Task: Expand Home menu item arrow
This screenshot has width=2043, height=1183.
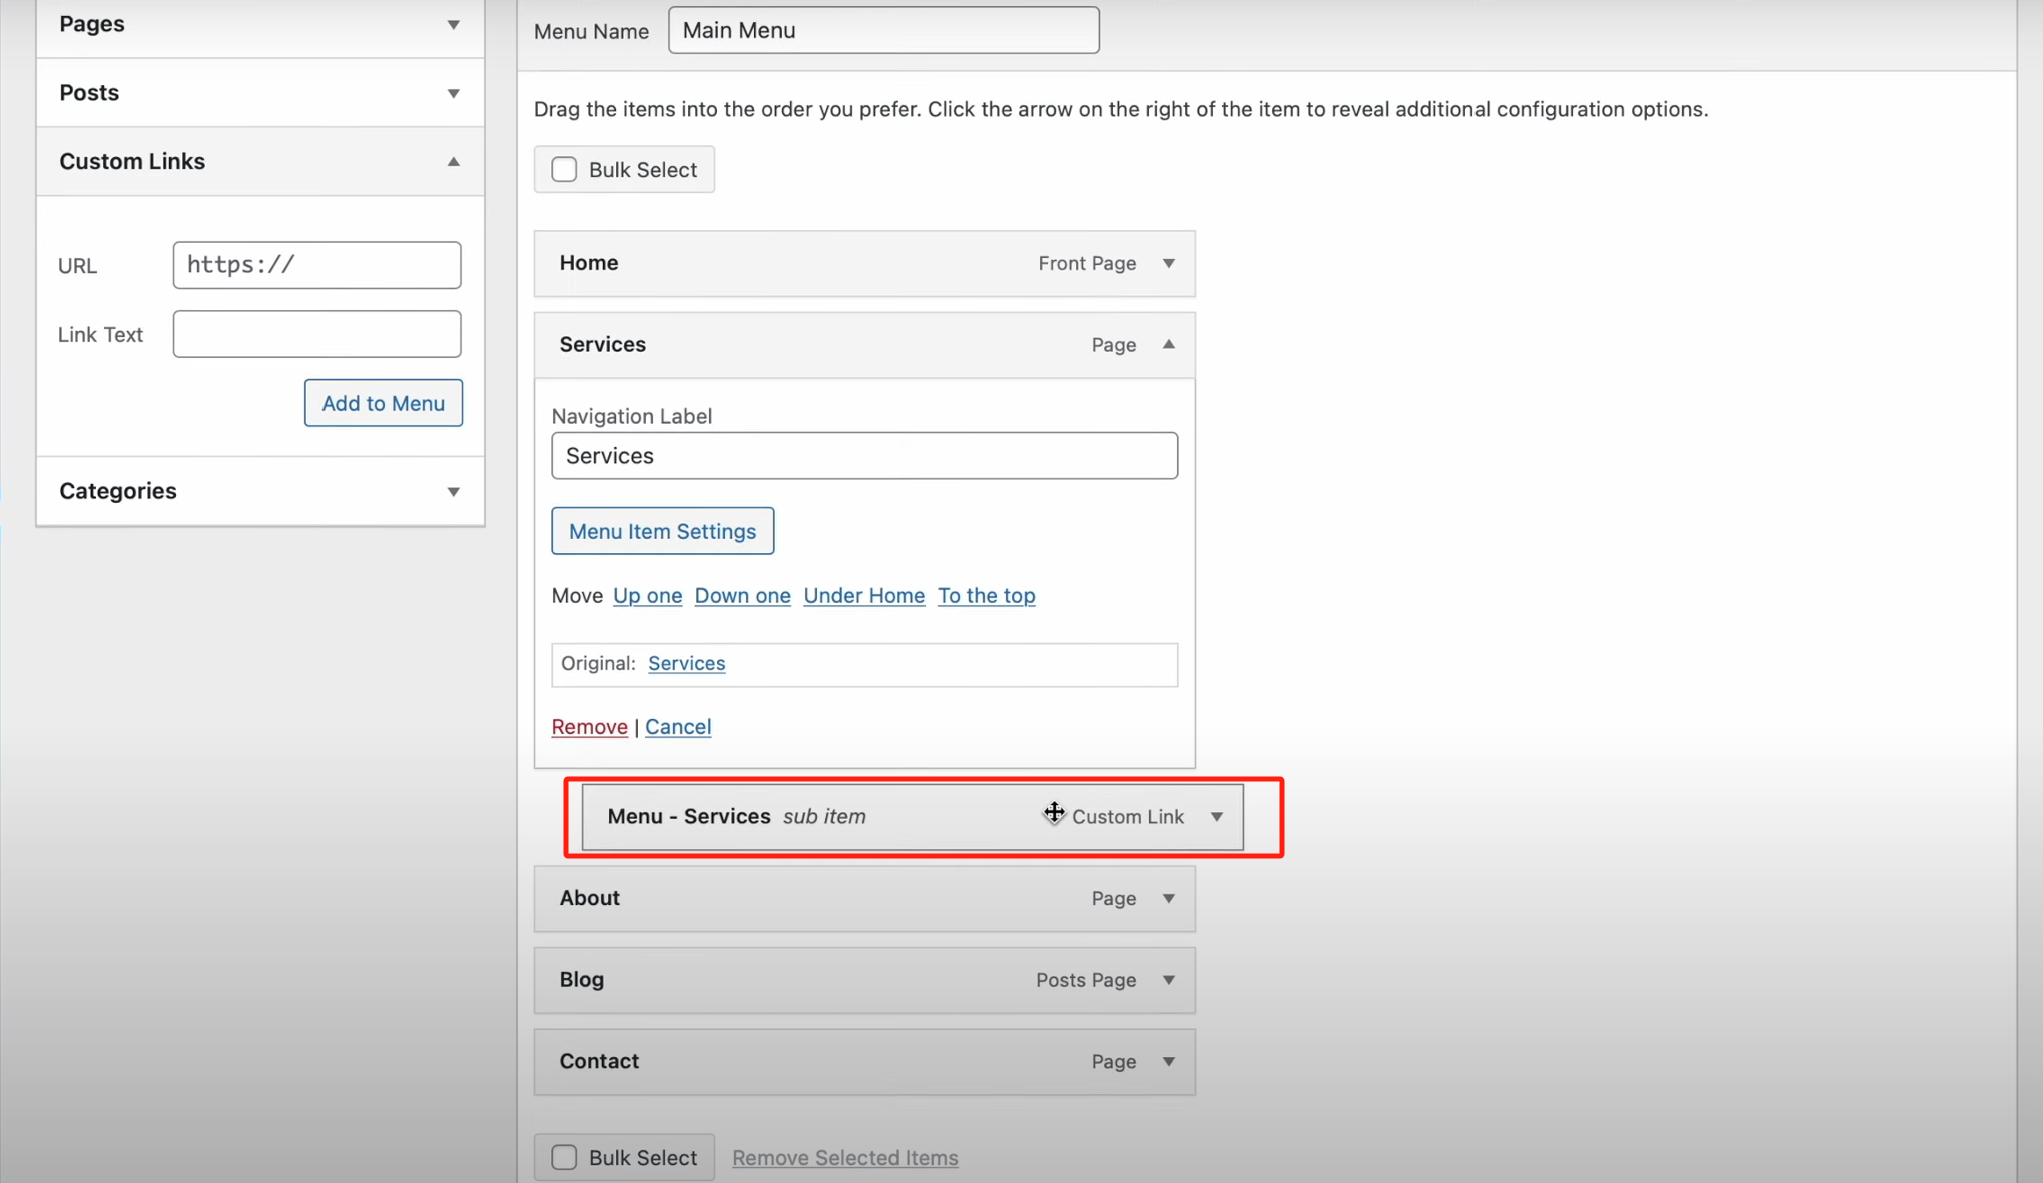Action: [x=1168, y=263]
